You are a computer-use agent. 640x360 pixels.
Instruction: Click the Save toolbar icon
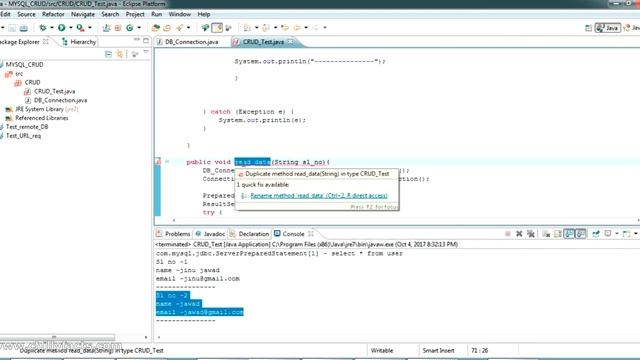click(12, 28)
